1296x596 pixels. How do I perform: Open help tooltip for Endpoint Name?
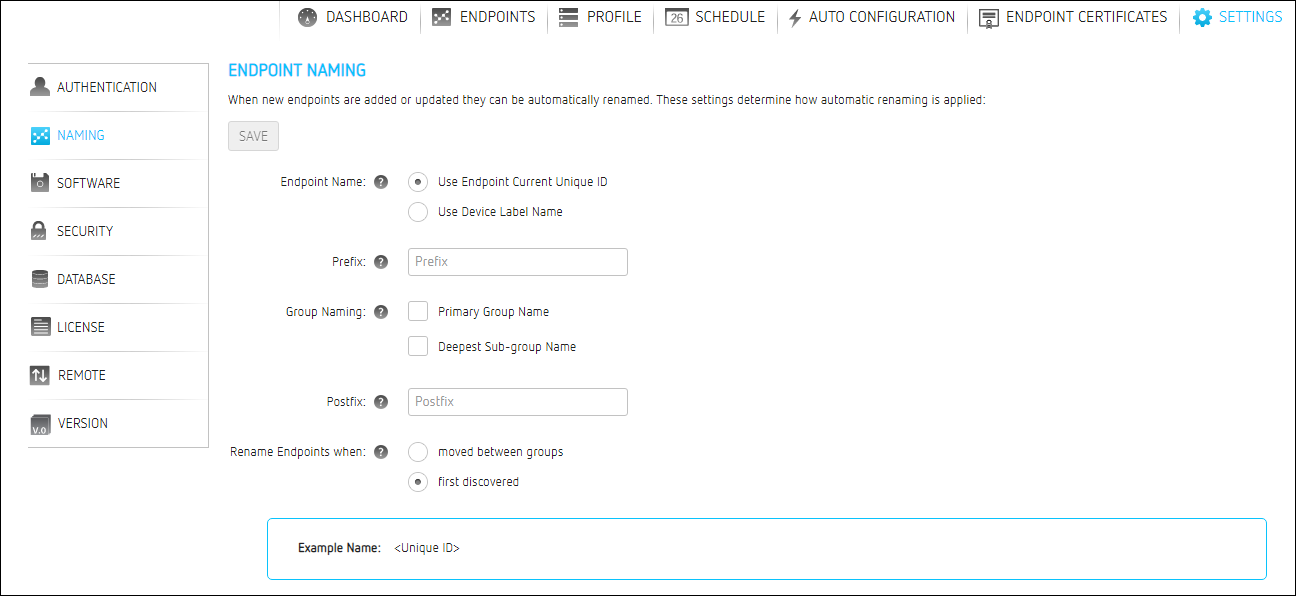point(381,182)
